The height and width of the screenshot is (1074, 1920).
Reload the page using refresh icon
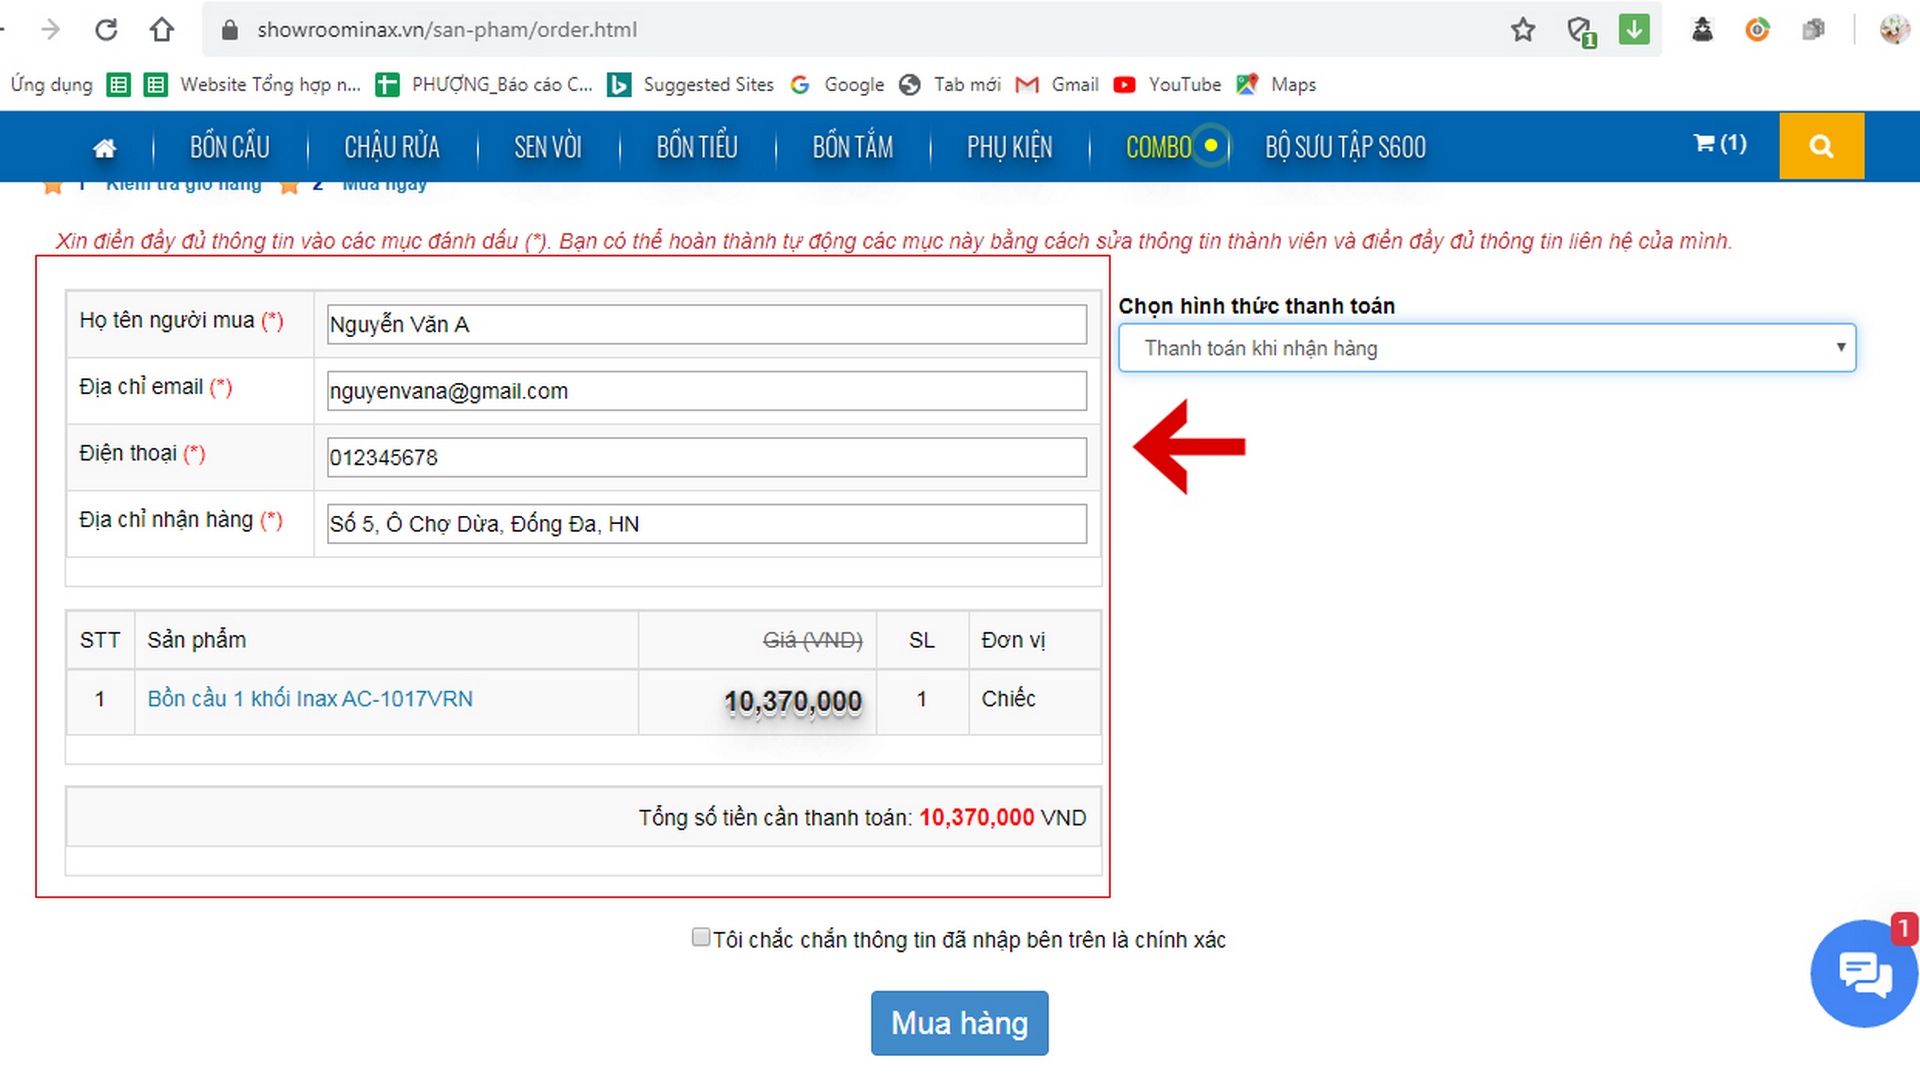[106, 30]
